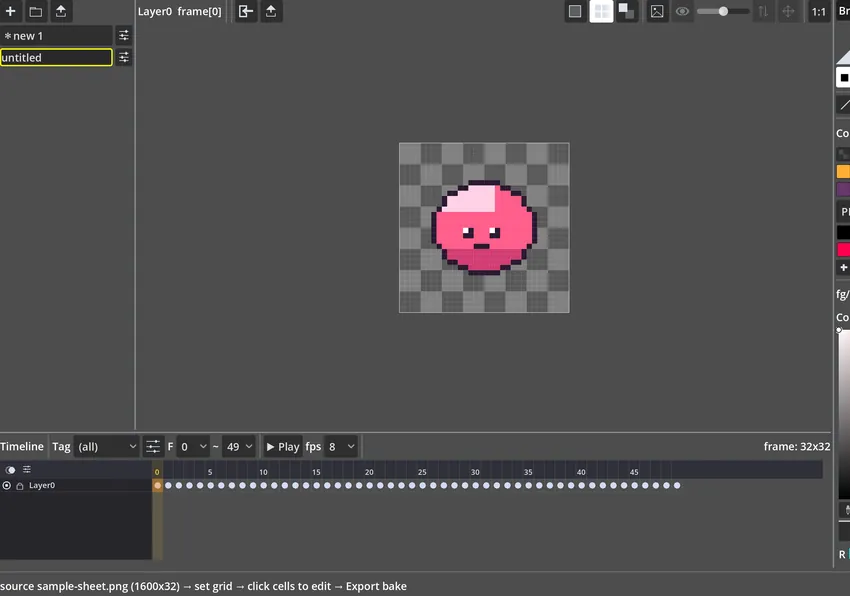Click the reference image icon
The image size is (850, 596).
(x=657, y=11)
